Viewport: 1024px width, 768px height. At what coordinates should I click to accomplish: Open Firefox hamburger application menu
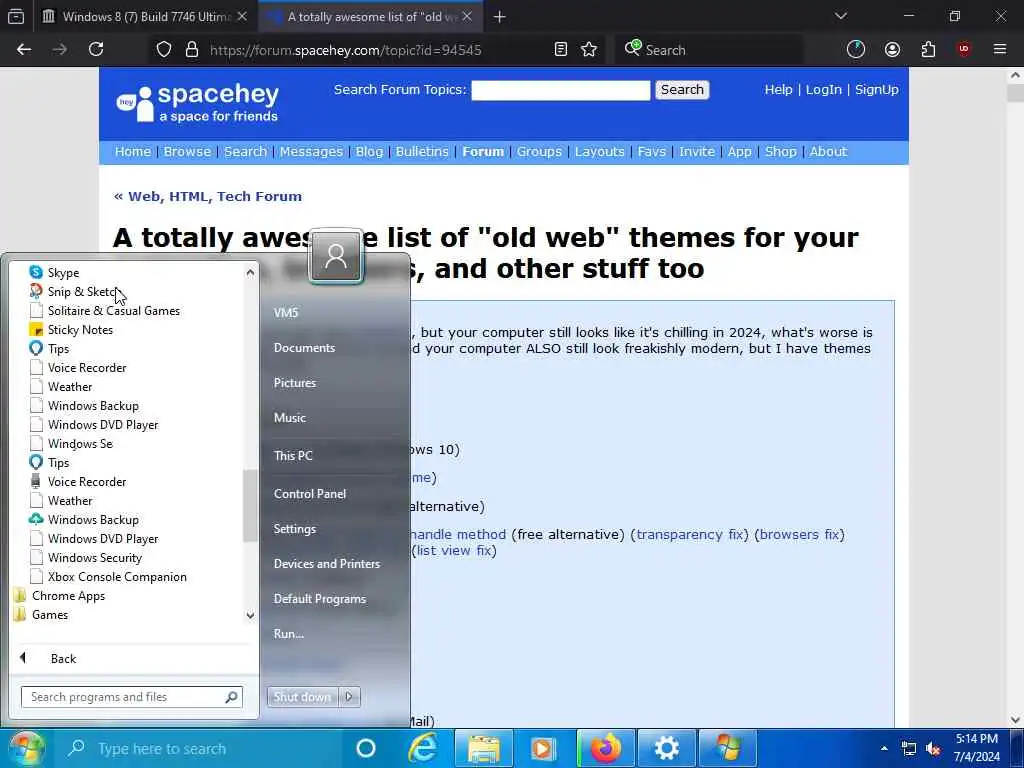click(x=1000, y=50)
